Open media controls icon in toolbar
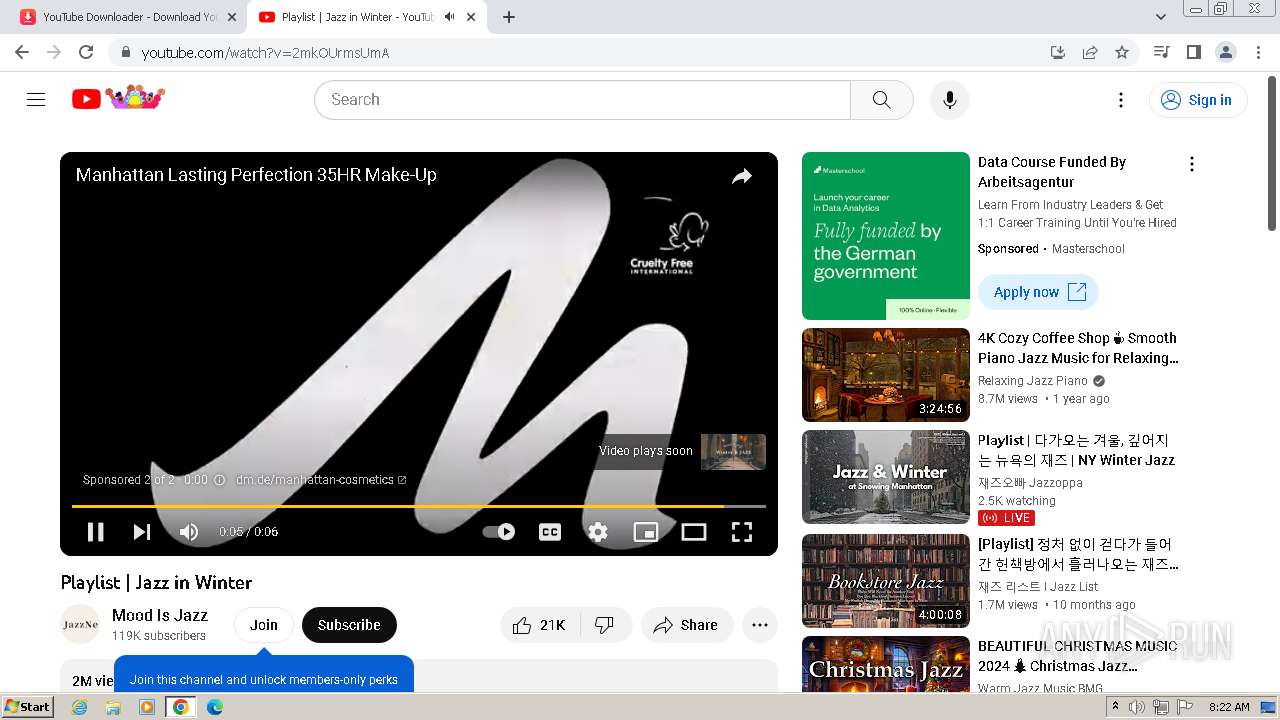 pyautogui.click(x=1161, y=52)
